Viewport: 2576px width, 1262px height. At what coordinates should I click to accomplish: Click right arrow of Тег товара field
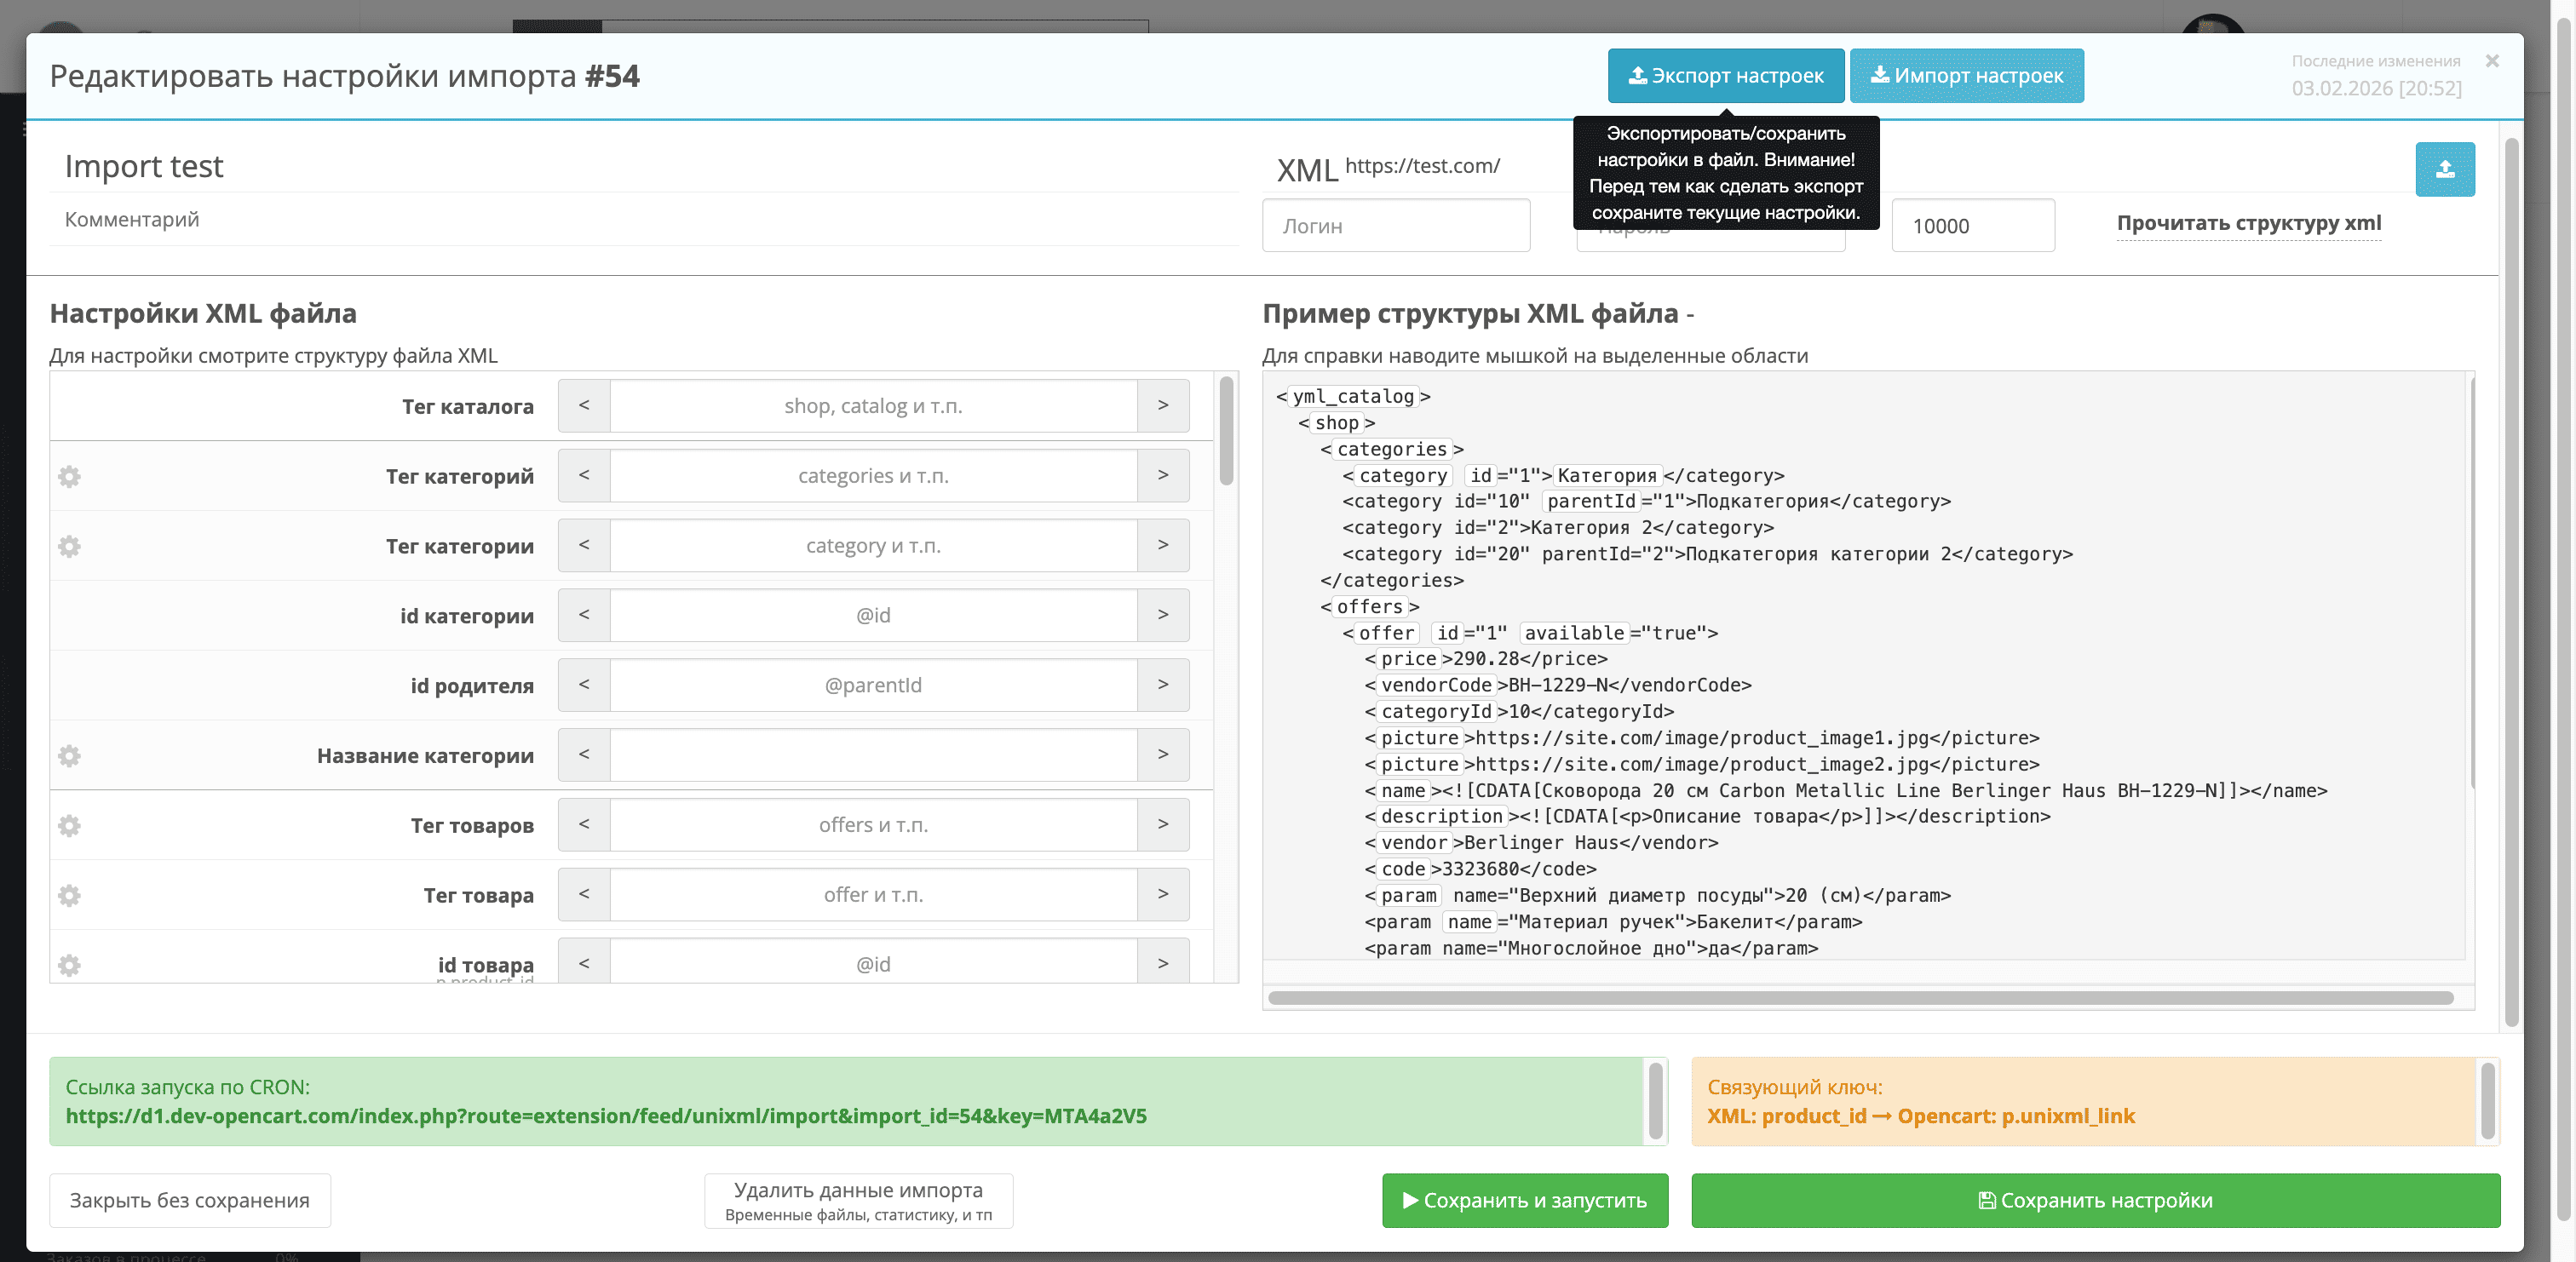[1163, 894]
